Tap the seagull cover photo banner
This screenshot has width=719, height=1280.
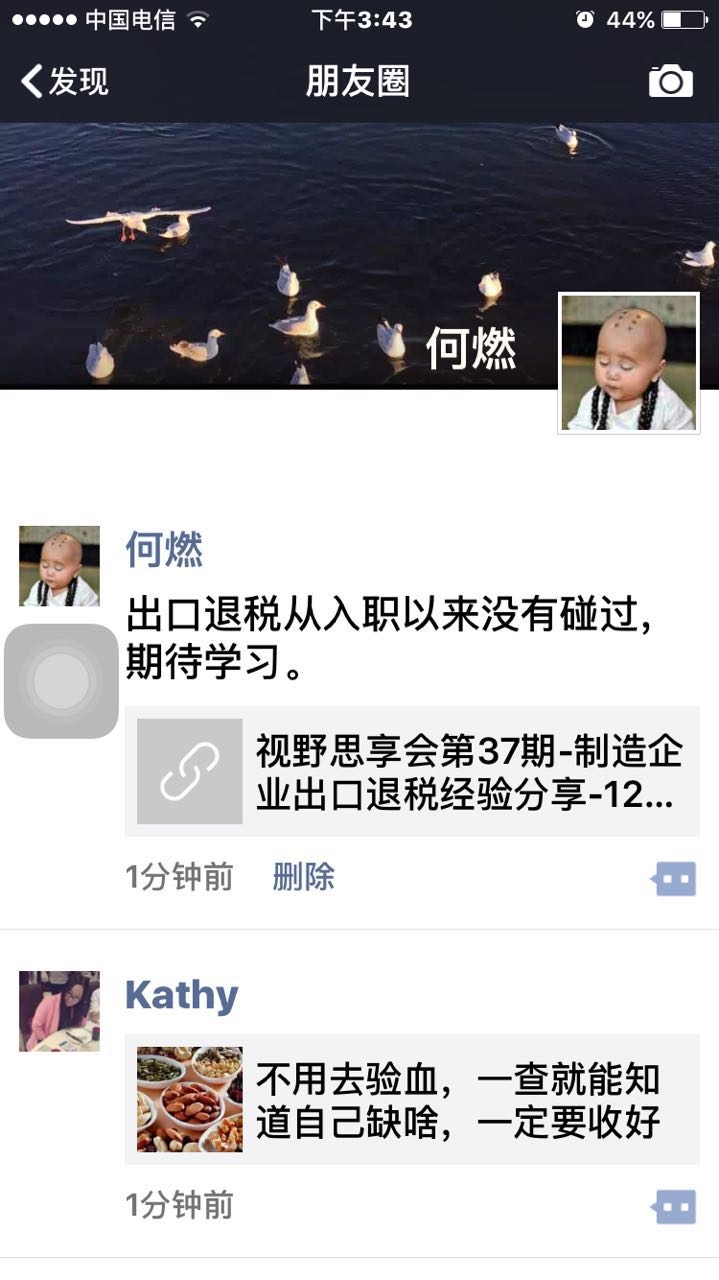pos(359,255)
